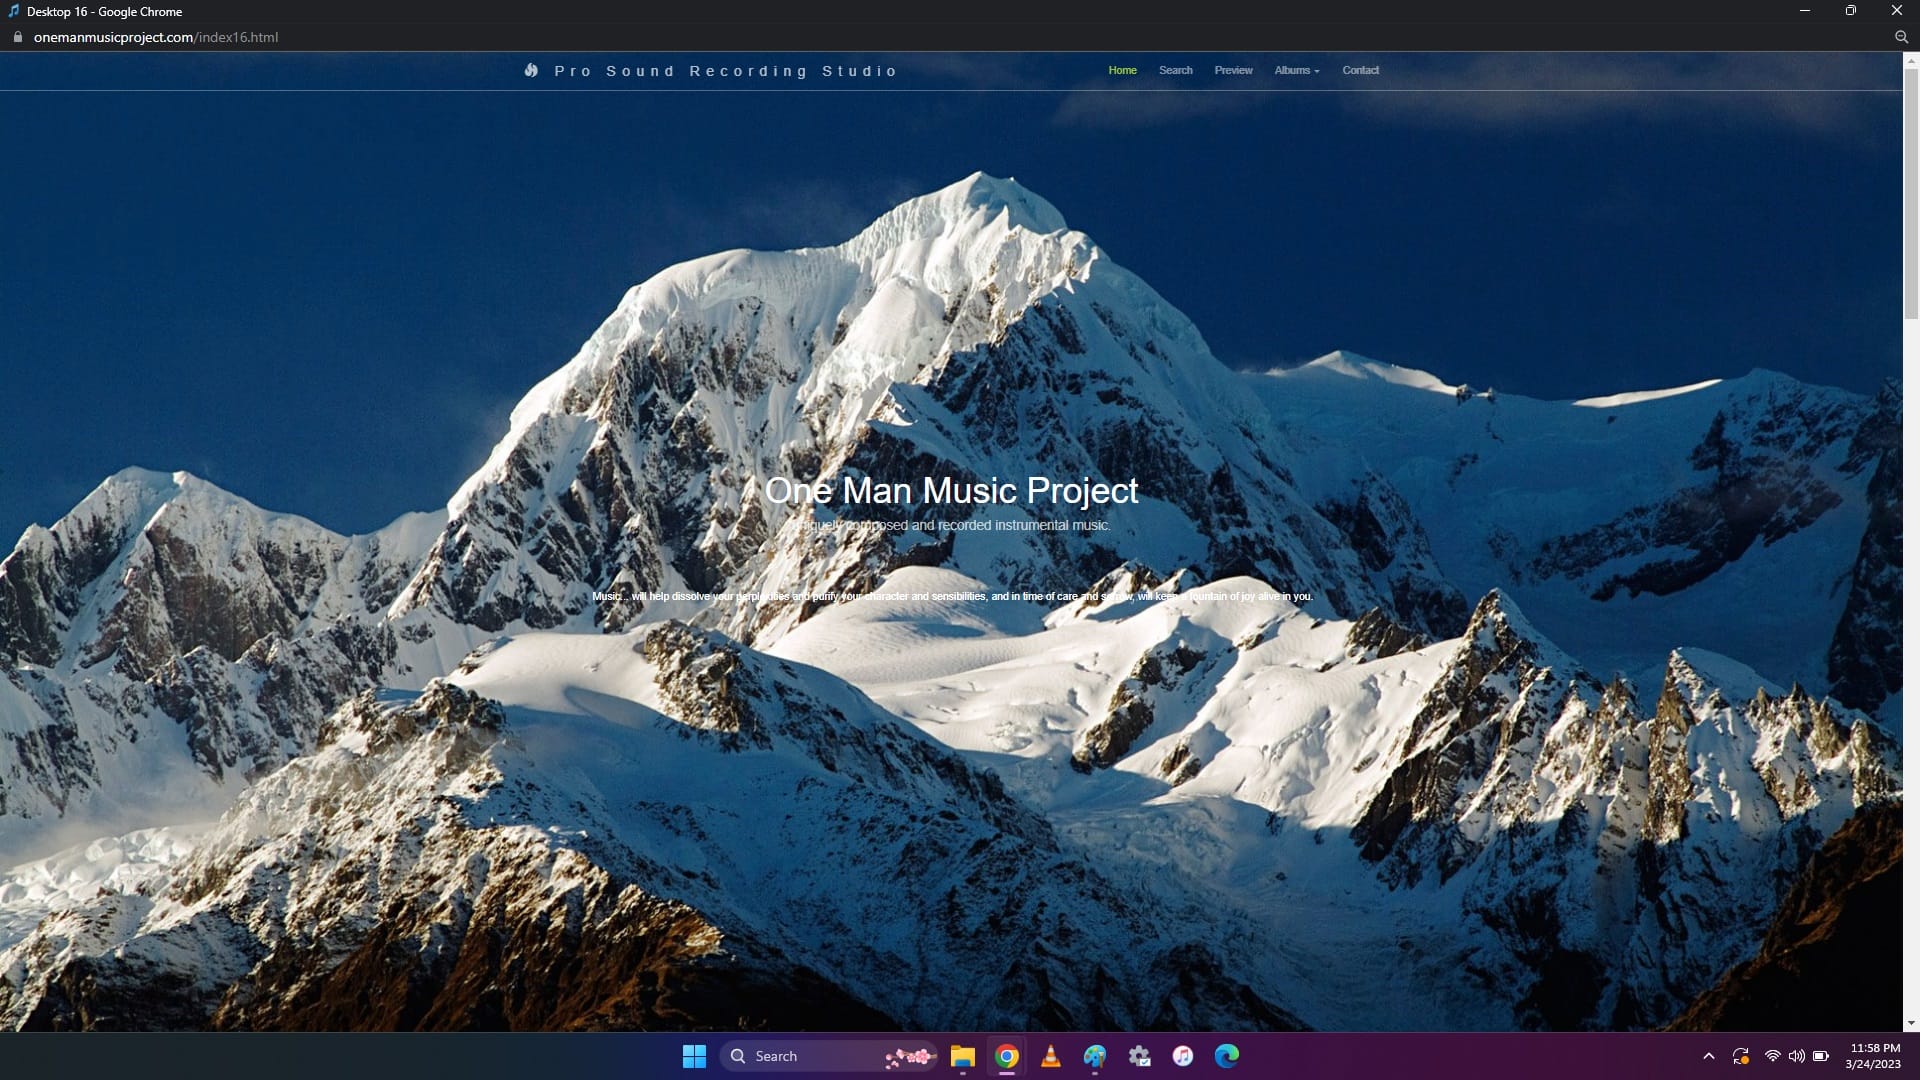Open iTunes from the taskbar
Screen dimensions: 1920x1080
(1183, 1056)
